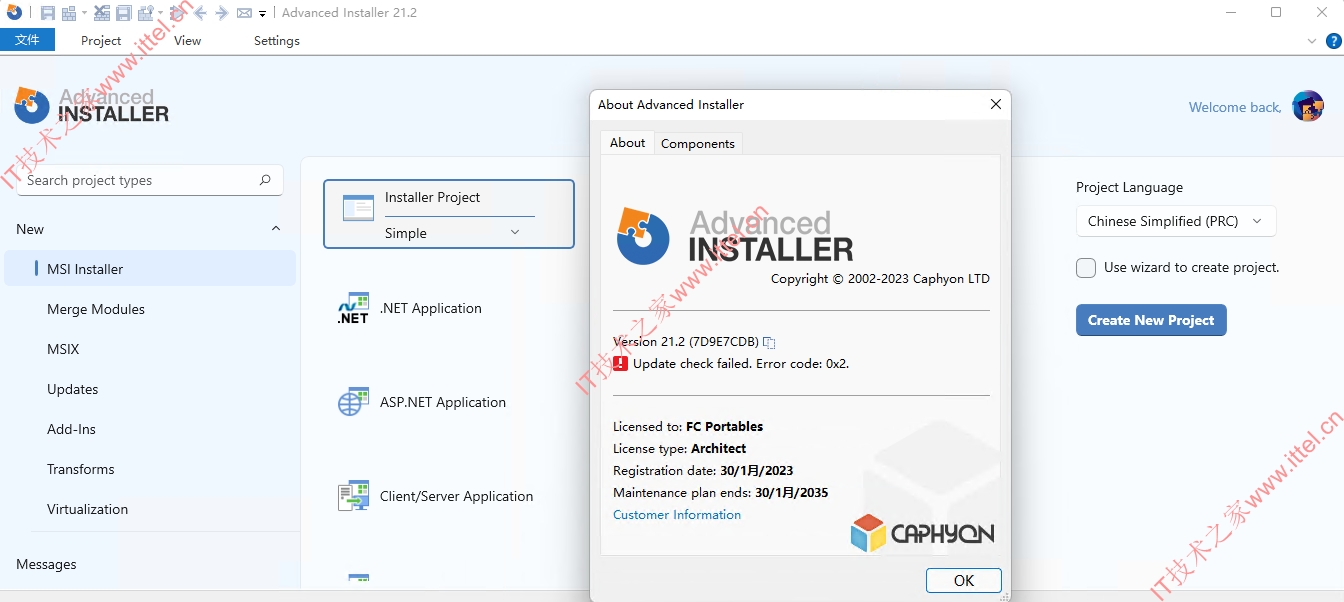Click the Run project icon in title bar
This screenshot has width=1344, height=602.
tap(178, 13)
